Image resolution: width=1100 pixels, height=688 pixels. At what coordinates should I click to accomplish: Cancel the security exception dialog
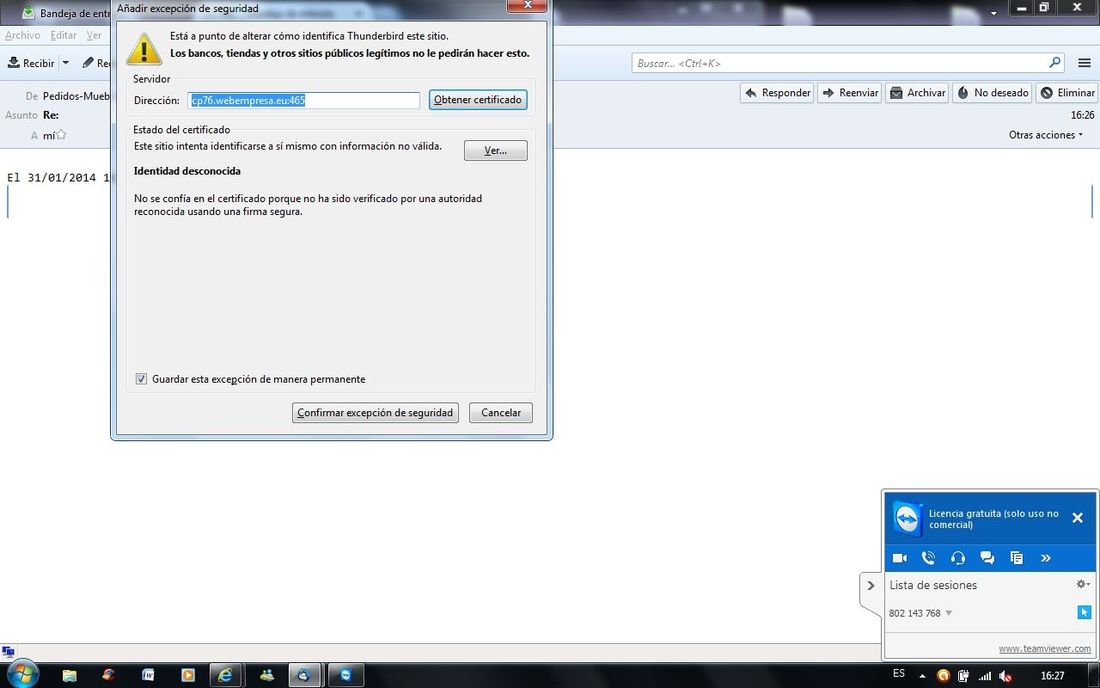tap(501, 412)
